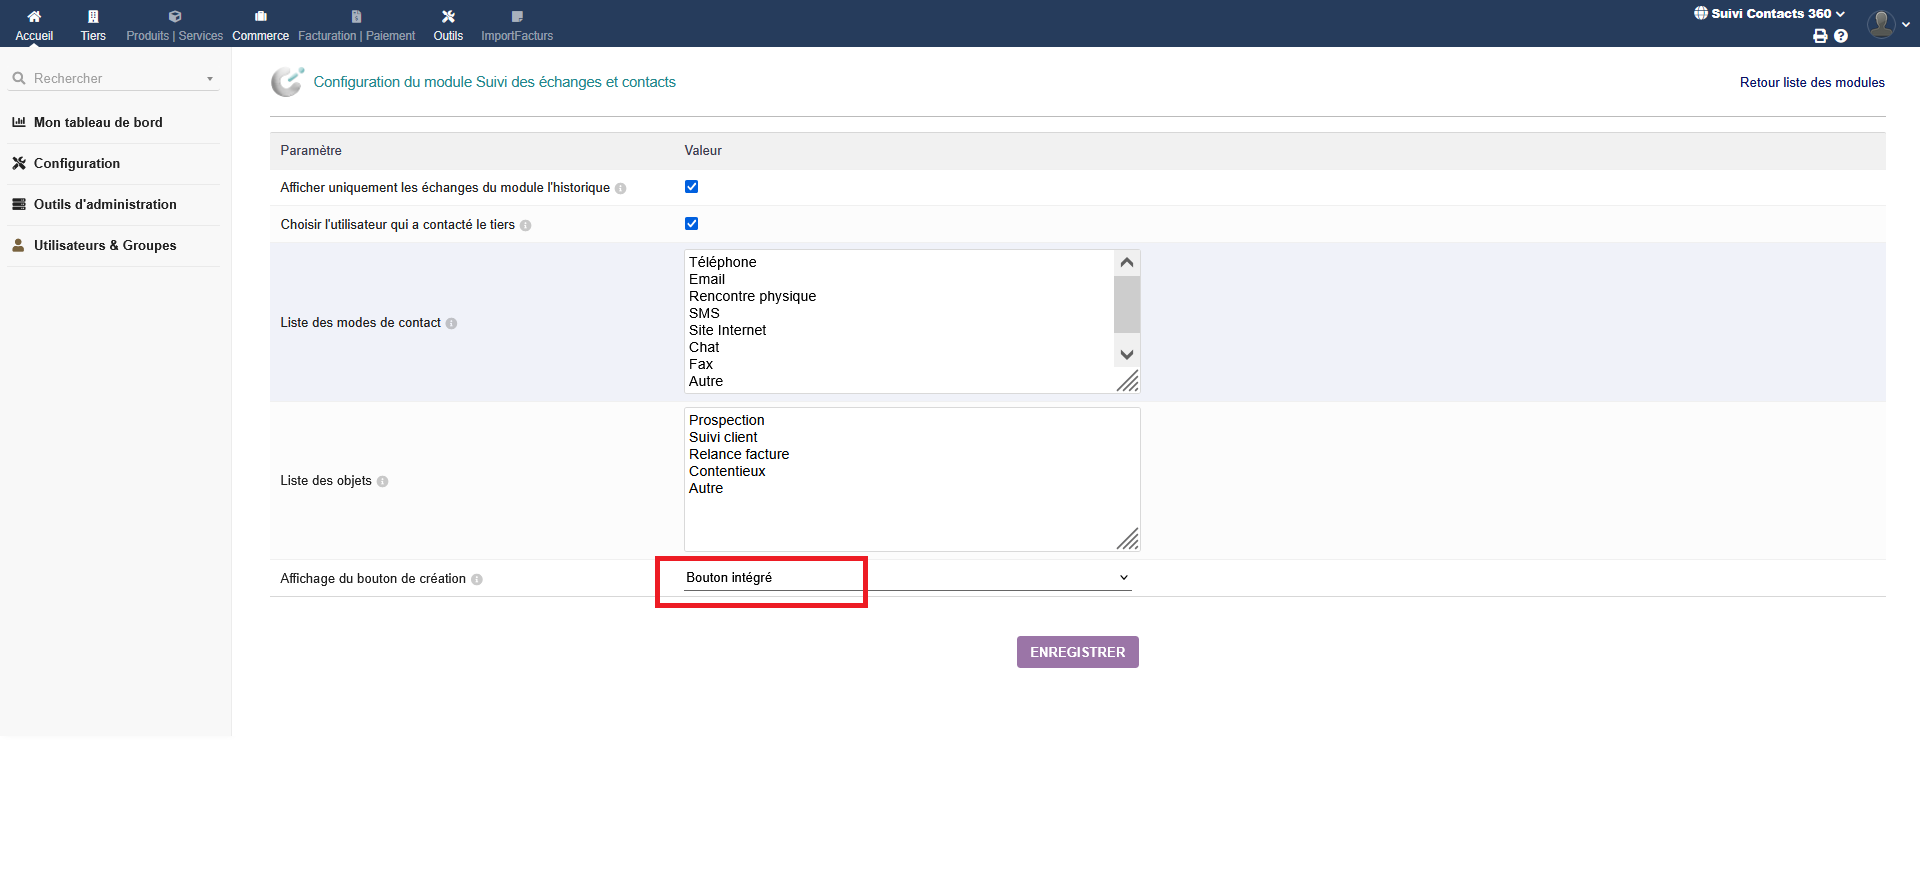Follow the Retour liste des modules link

(1811, 83)
